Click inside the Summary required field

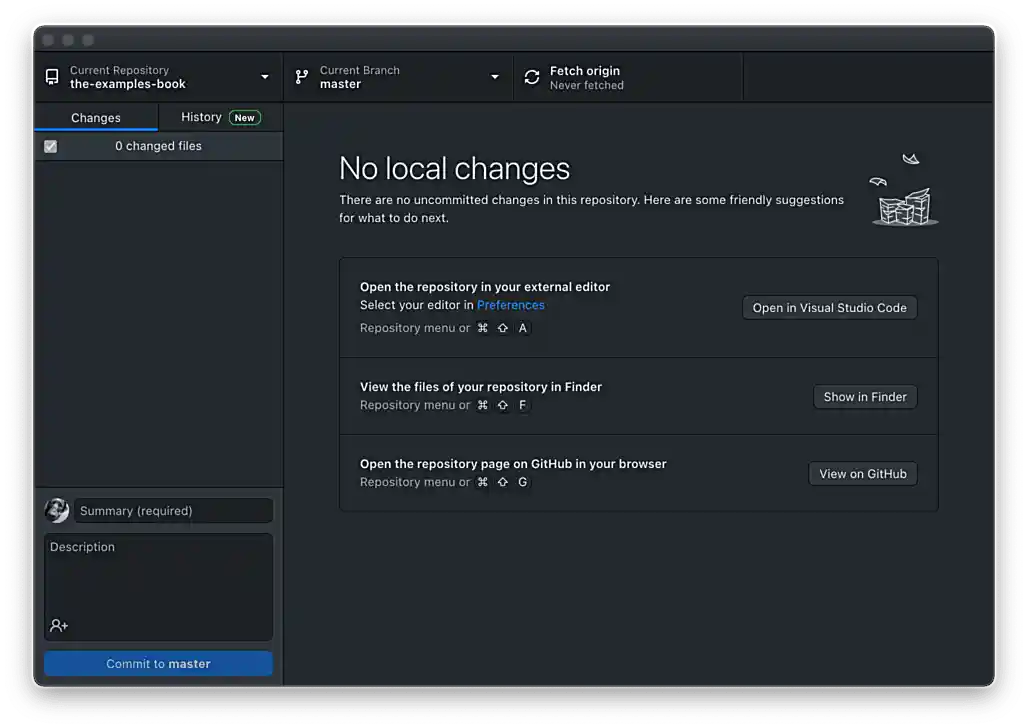pyautogui.click(x=173, y=510)
